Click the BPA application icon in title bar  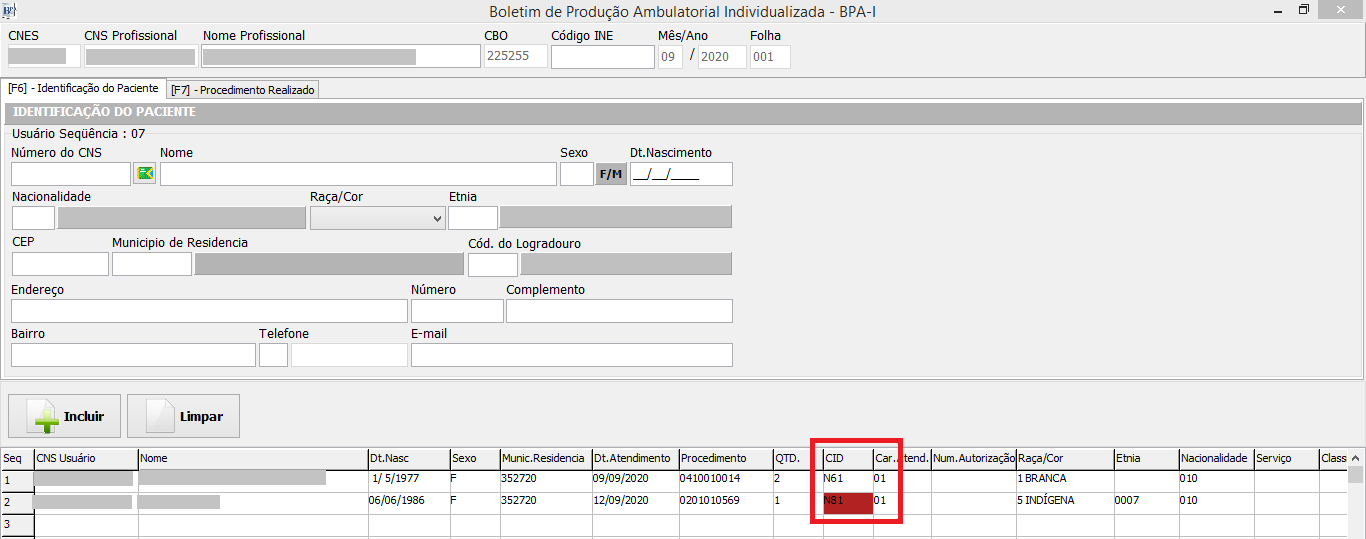pos(10,11)
